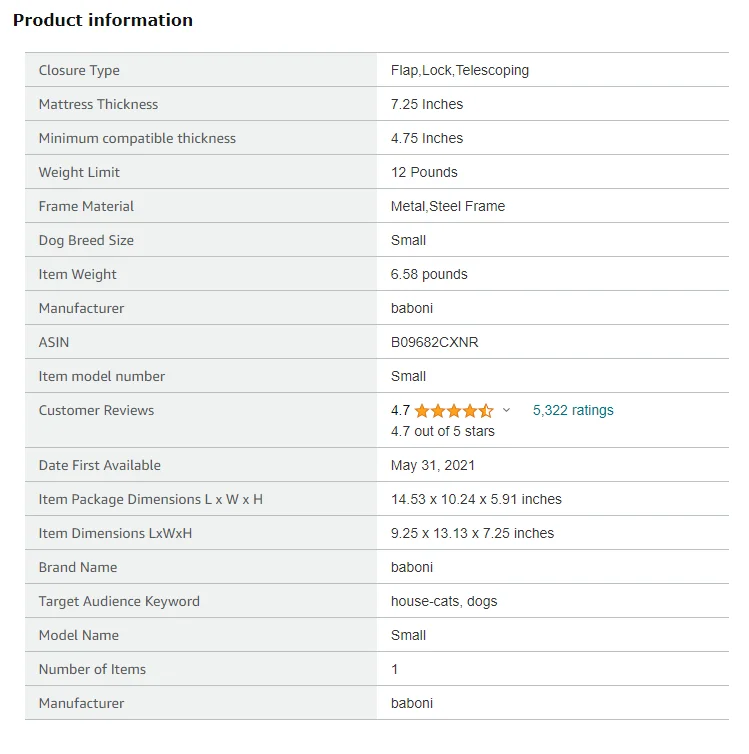Click the Mattress Thickness value 7.25 Inches
The image size is (749, 754).
(x=427, y=104)
